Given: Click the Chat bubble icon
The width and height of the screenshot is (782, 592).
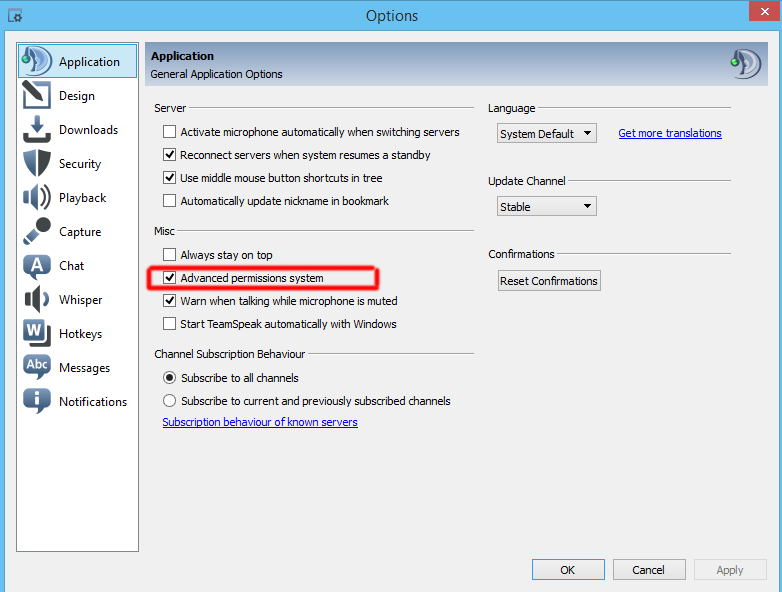Looking at the screenshot, I should point(36,266).
